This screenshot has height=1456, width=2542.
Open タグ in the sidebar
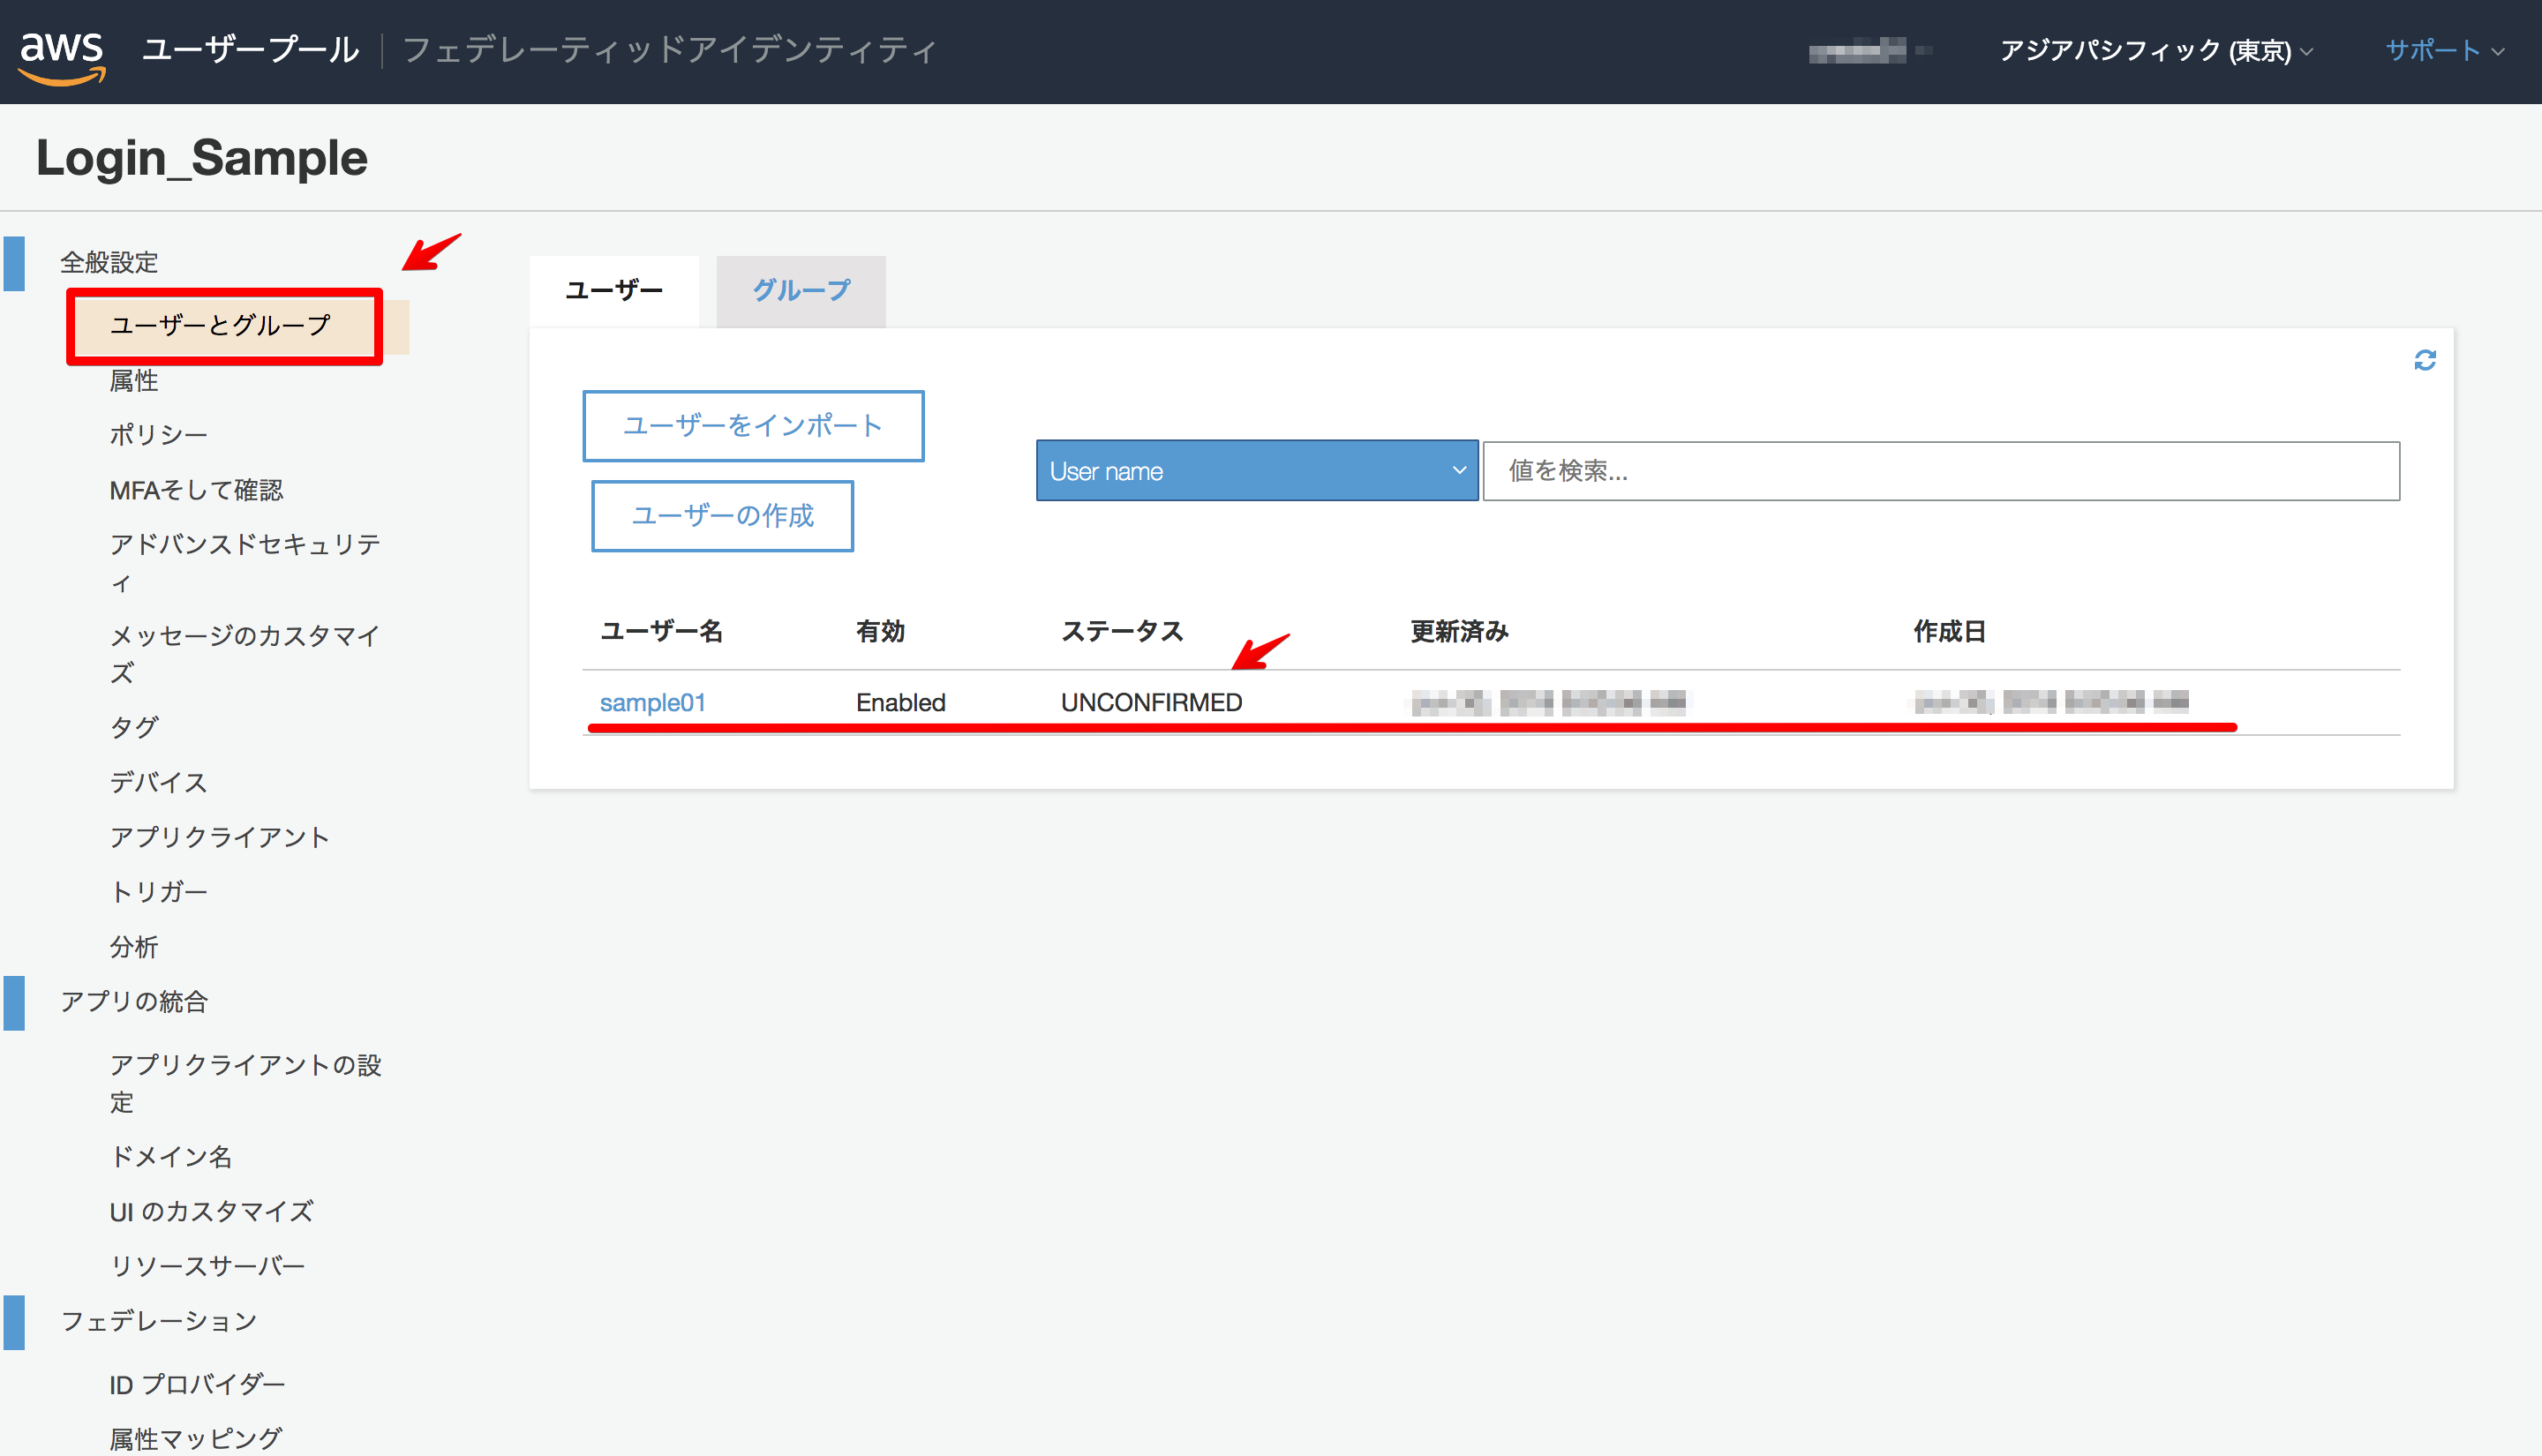click(134, 727)
